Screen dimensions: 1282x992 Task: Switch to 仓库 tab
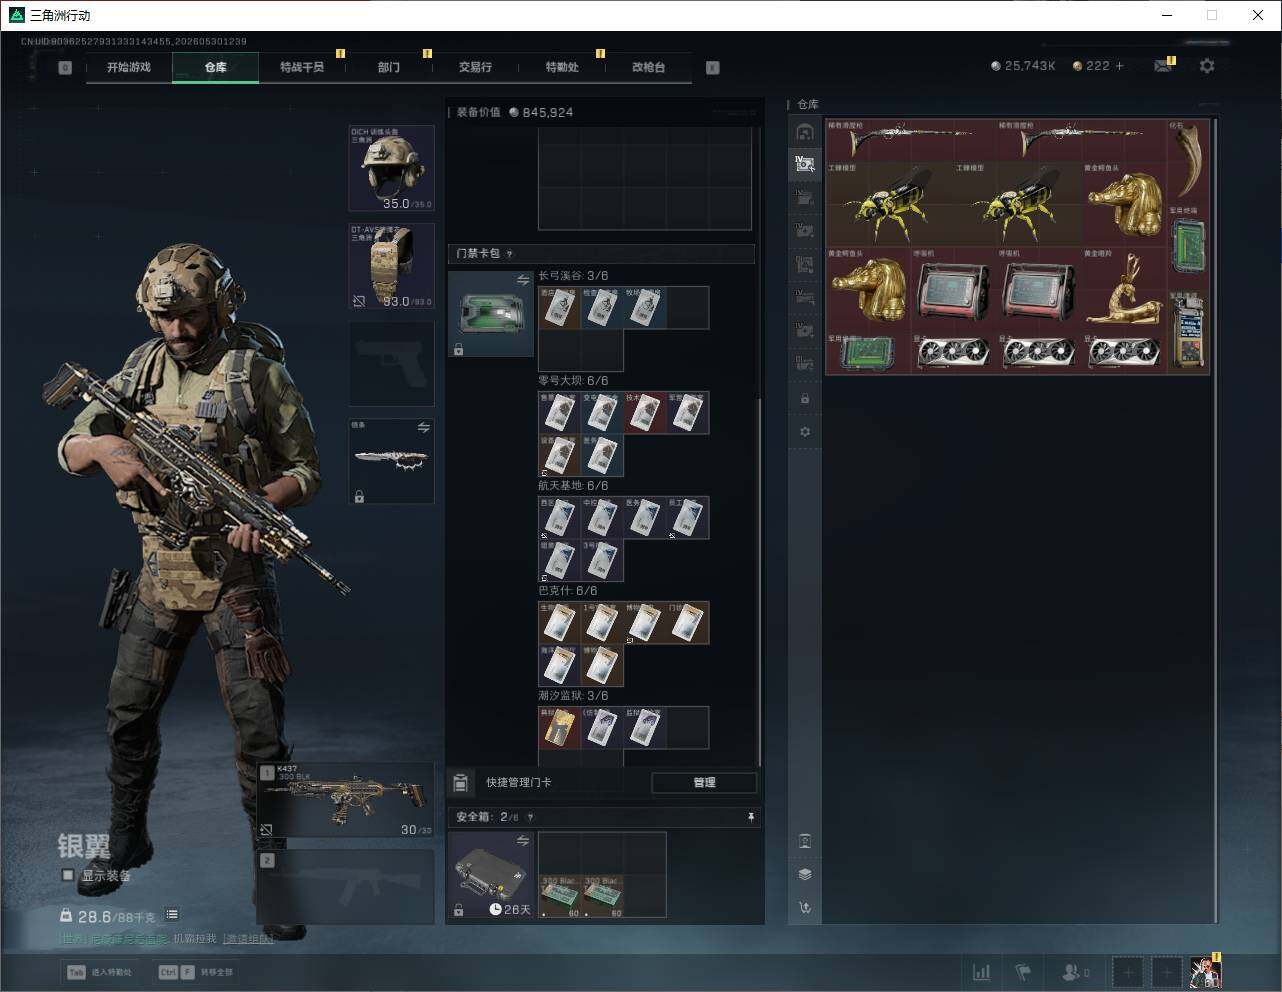tap(216, 67)
